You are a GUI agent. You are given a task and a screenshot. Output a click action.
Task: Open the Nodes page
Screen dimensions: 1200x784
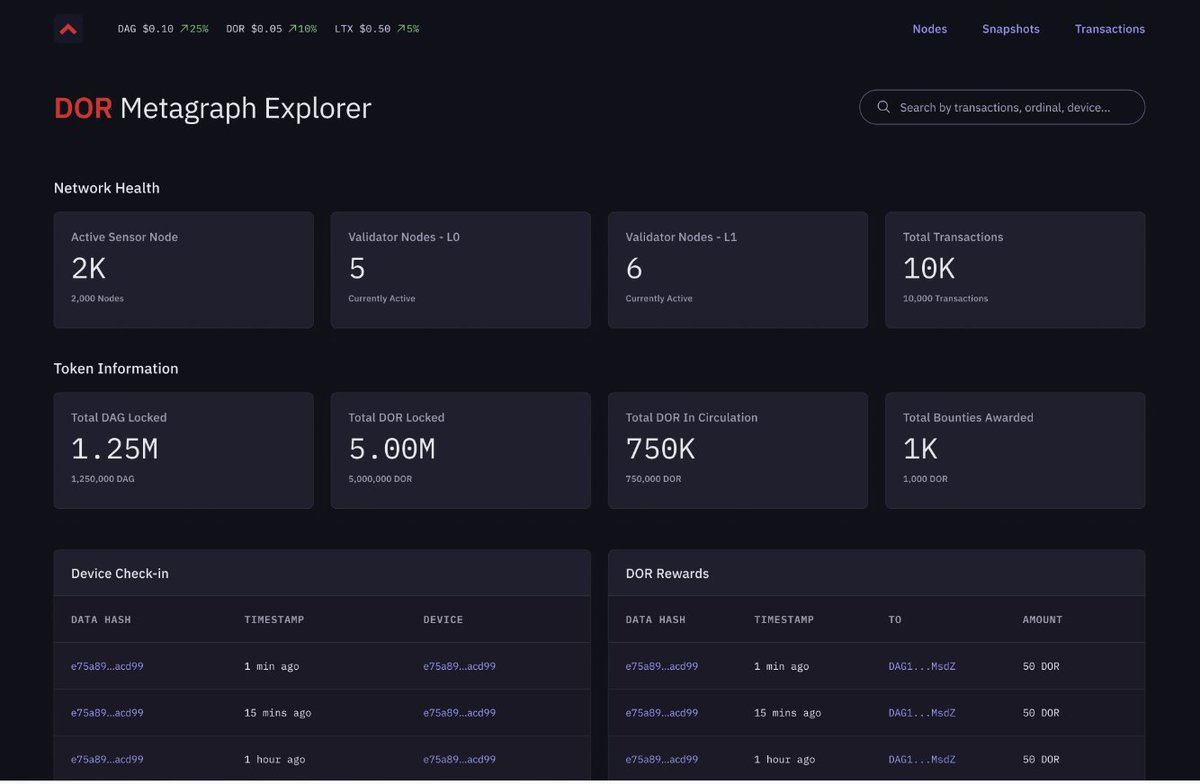pyautogui.click(x=929, y=29)
